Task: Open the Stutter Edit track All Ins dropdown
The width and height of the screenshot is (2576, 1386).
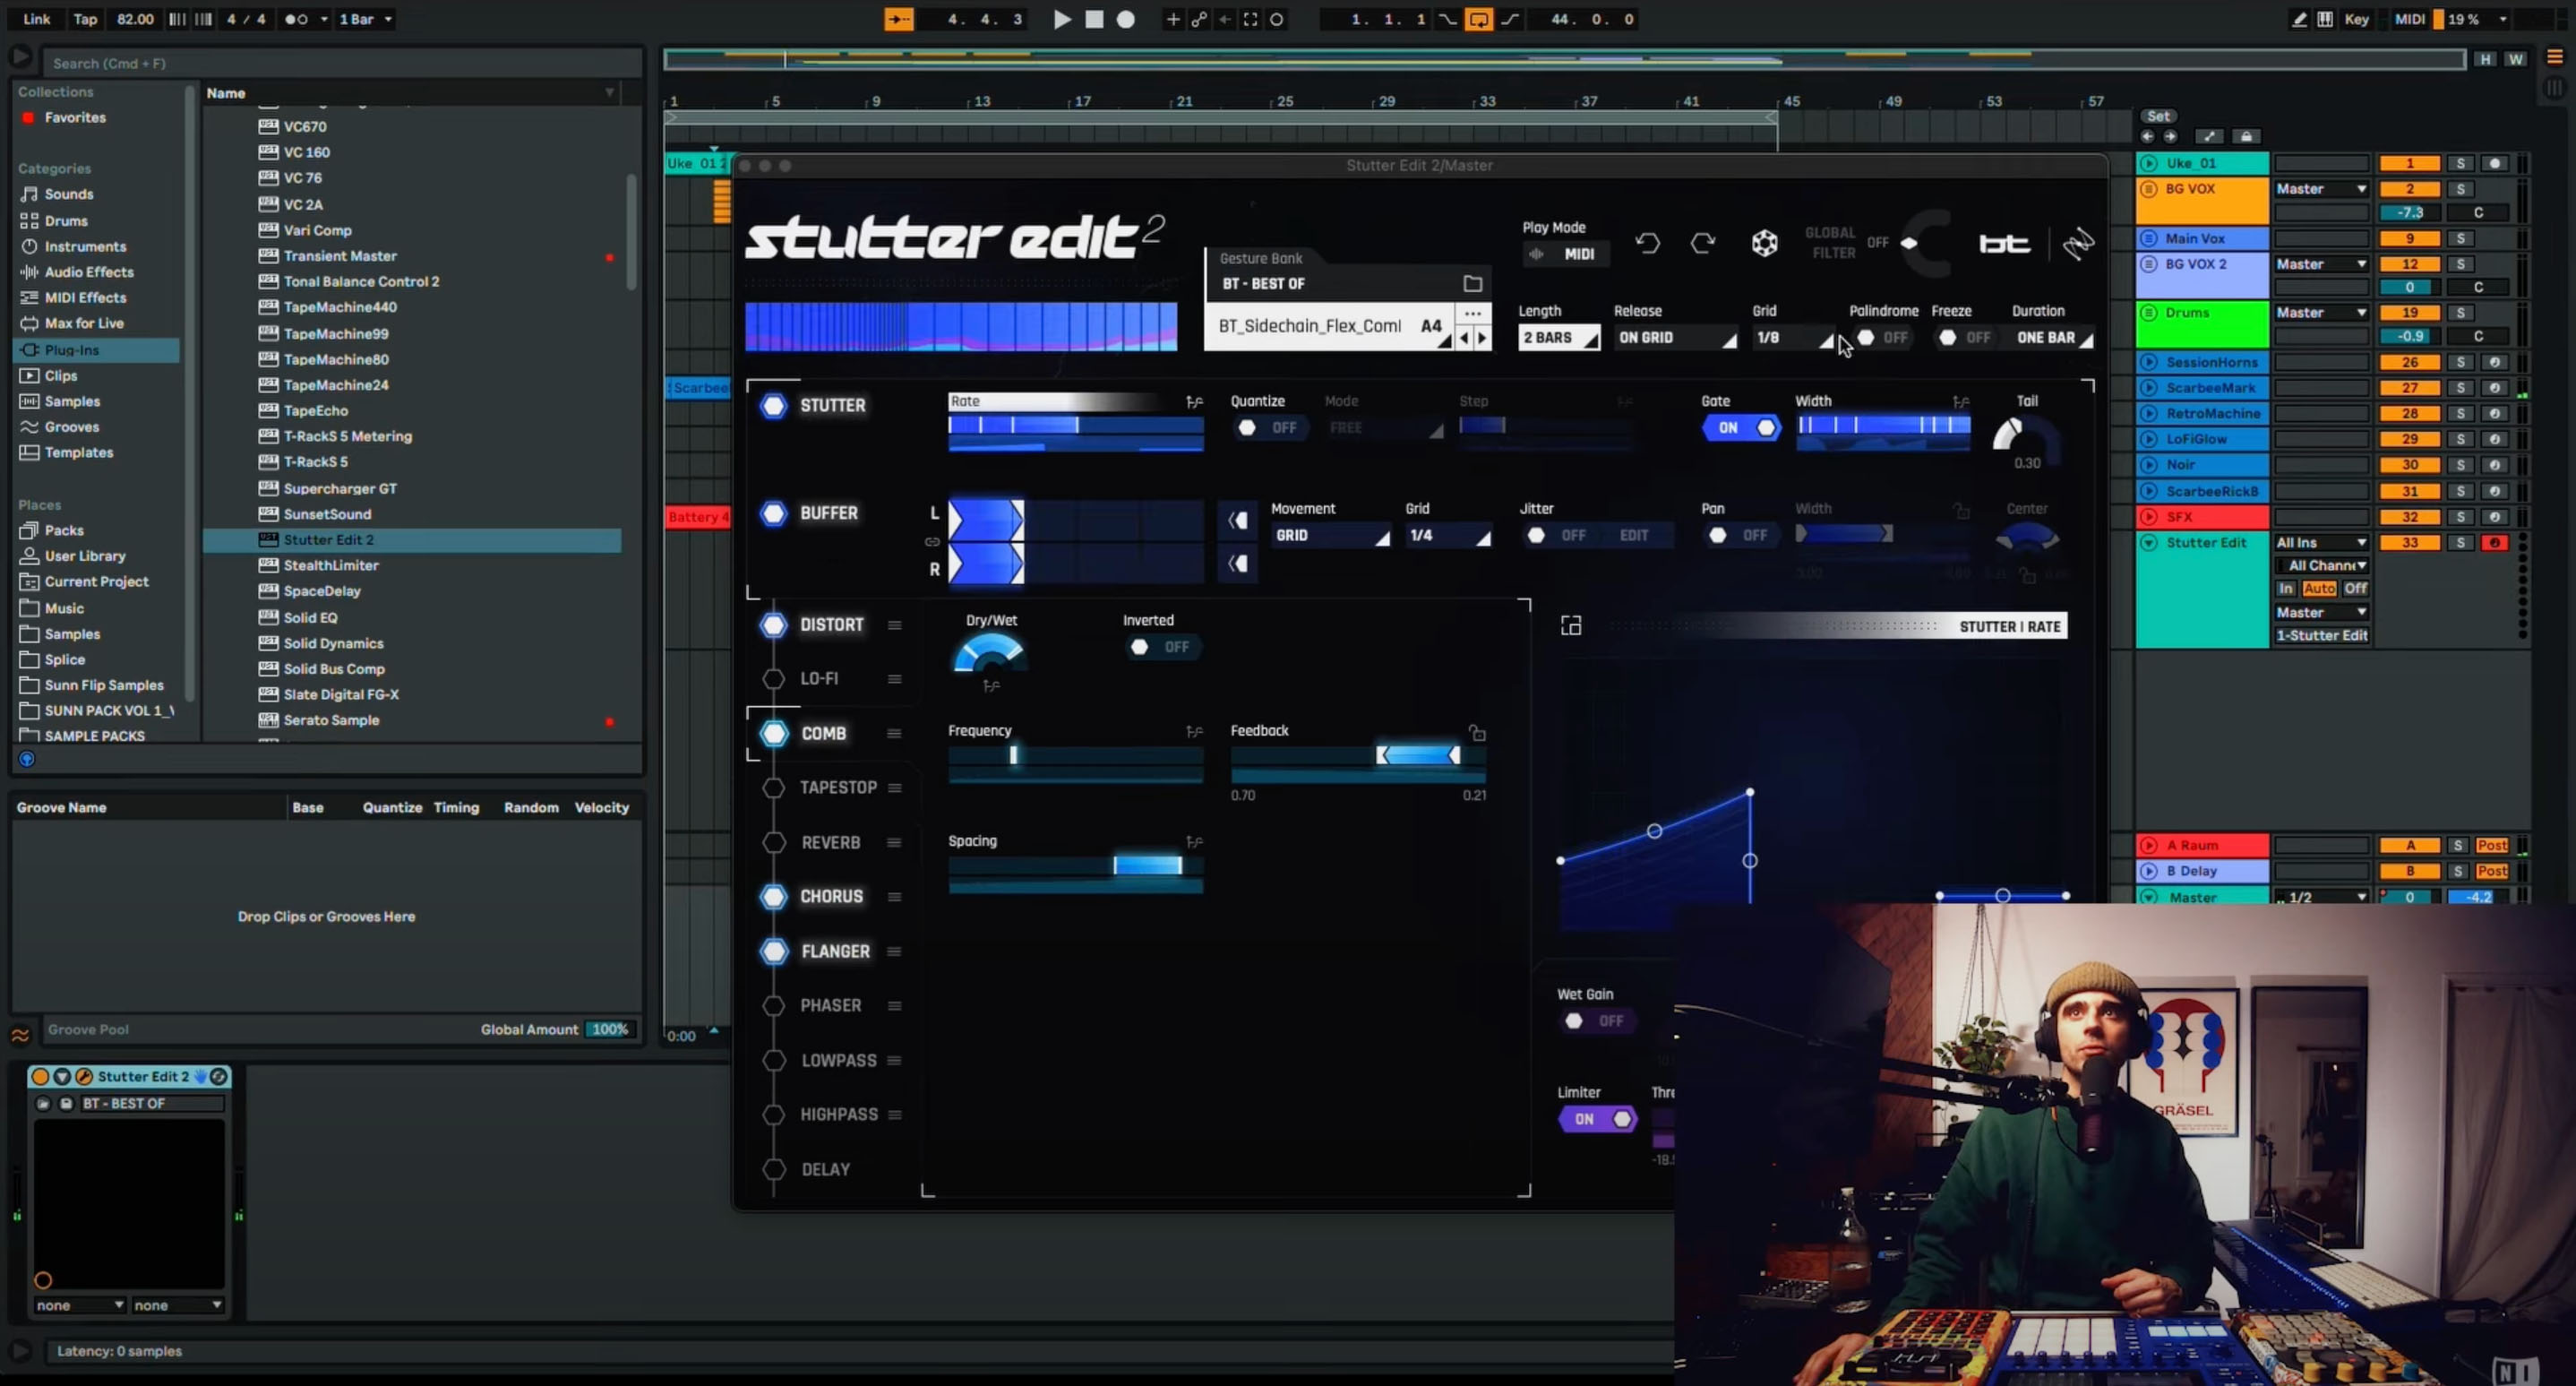Action: click(2321, 543)
